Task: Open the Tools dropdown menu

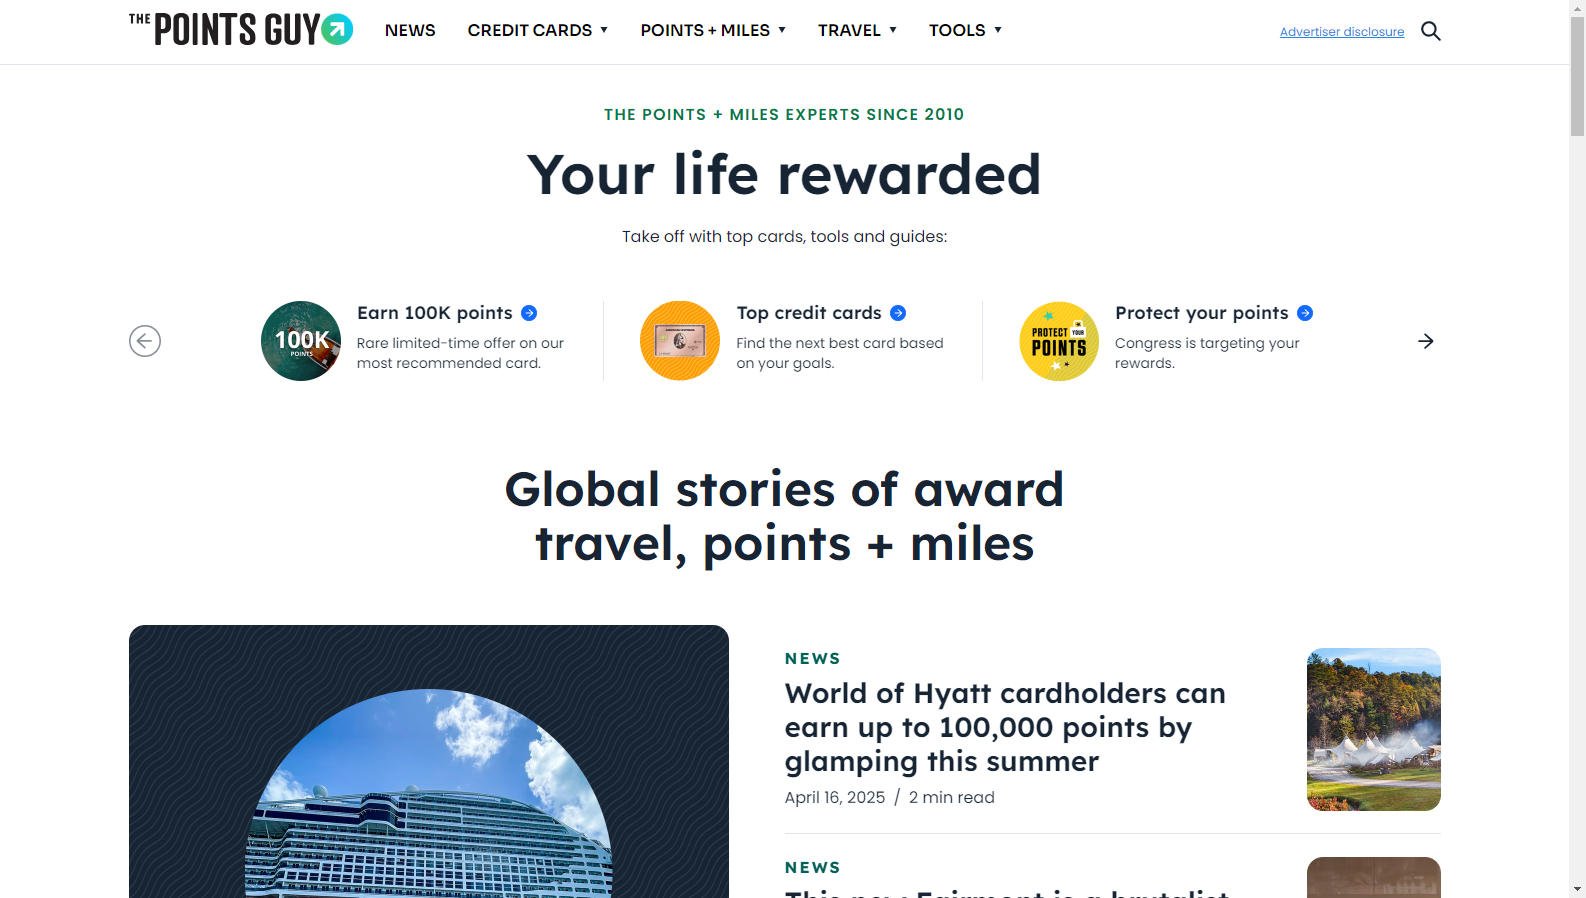Action: 965,30
